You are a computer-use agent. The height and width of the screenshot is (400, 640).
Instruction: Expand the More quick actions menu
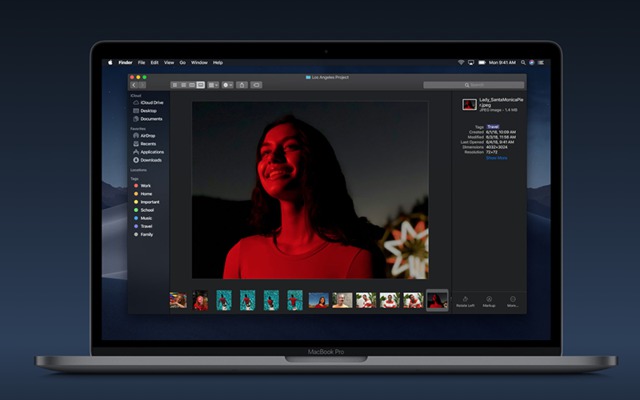pyautogui.click(x=512, y=301)
